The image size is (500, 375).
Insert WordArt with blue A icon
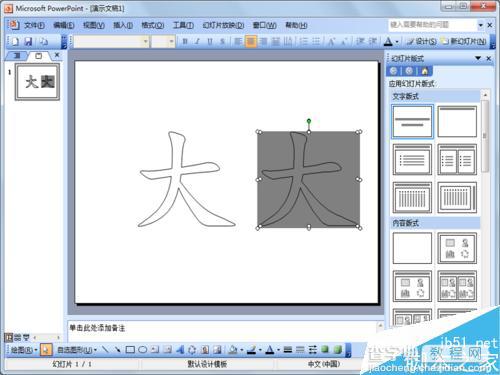click(180, 350)
